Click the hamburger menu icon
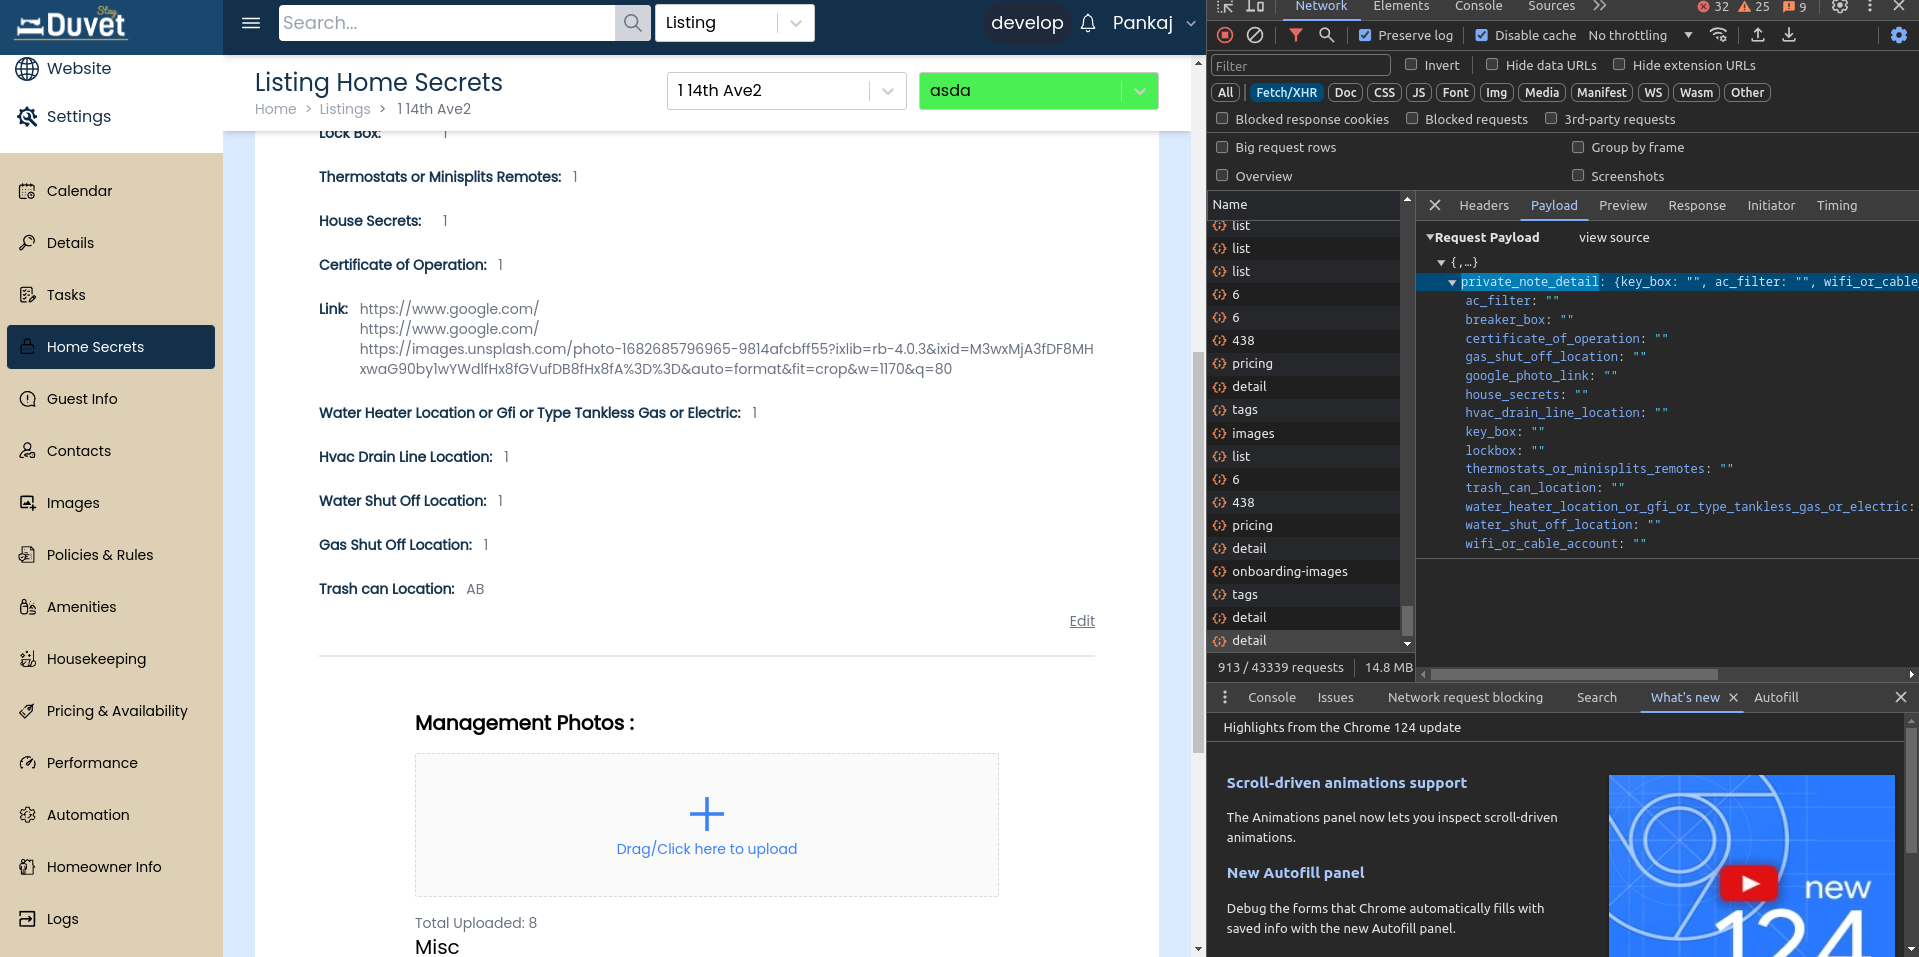Viewport: 1919px width, 957px height. [251, 23]
